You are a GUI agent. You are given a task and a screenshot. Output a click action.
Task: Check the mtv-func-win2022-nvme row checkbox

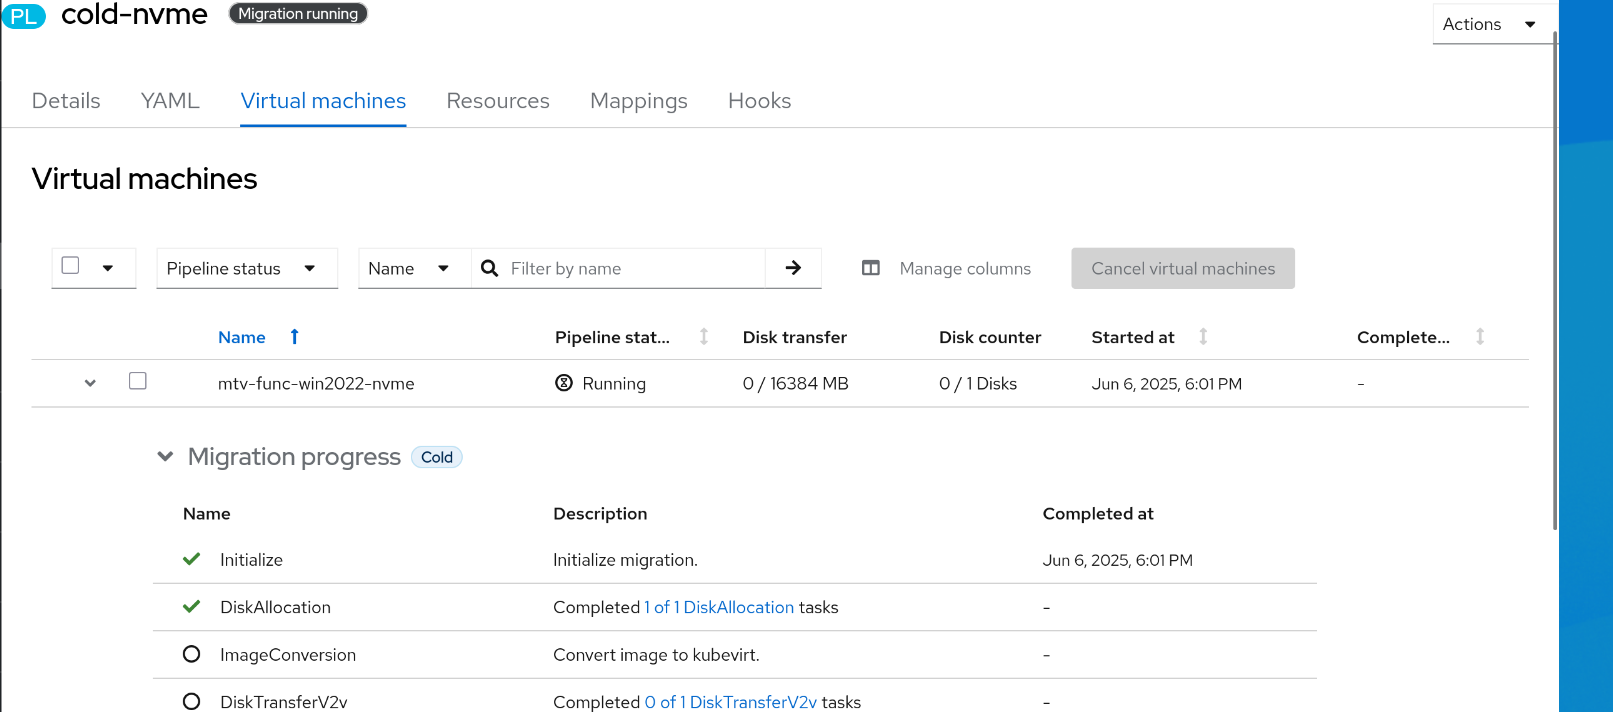tap(138, 381)
